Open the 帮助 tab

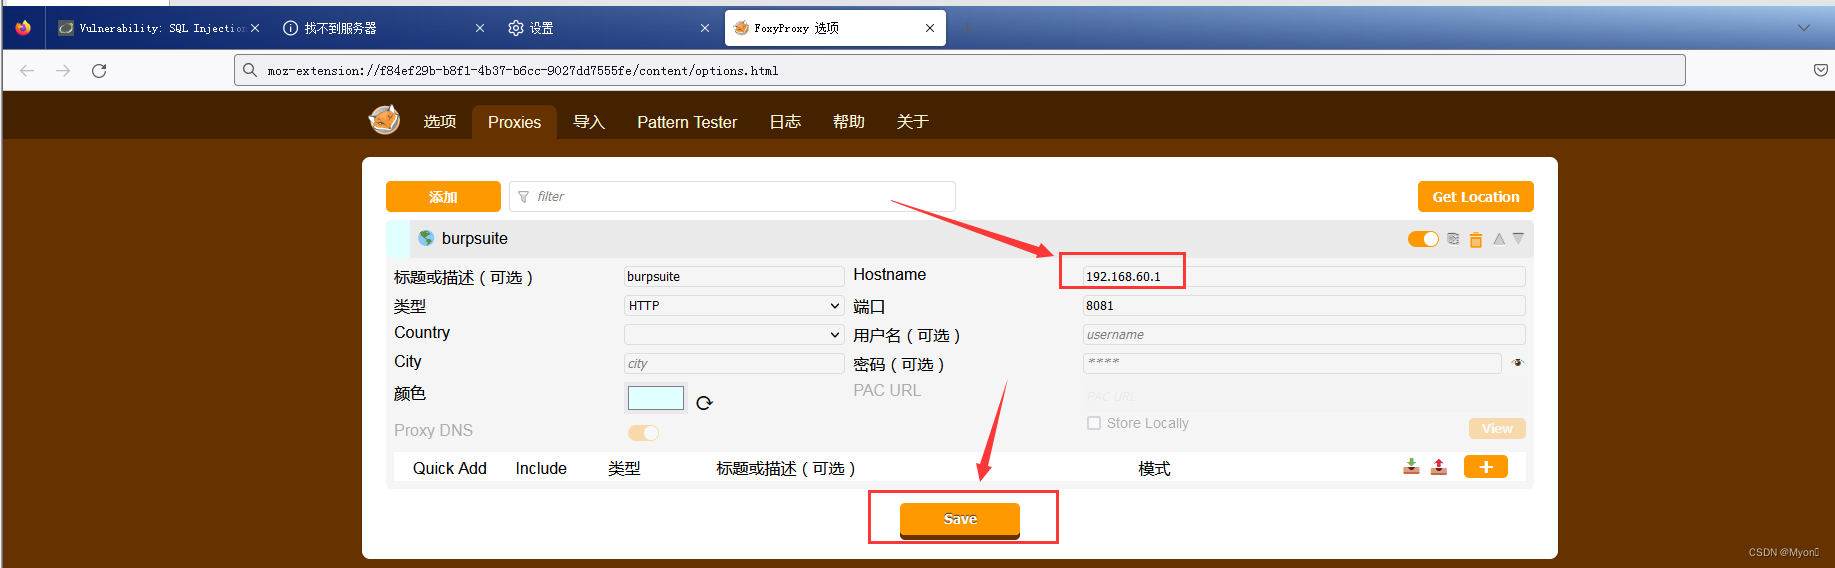point(849,122)
